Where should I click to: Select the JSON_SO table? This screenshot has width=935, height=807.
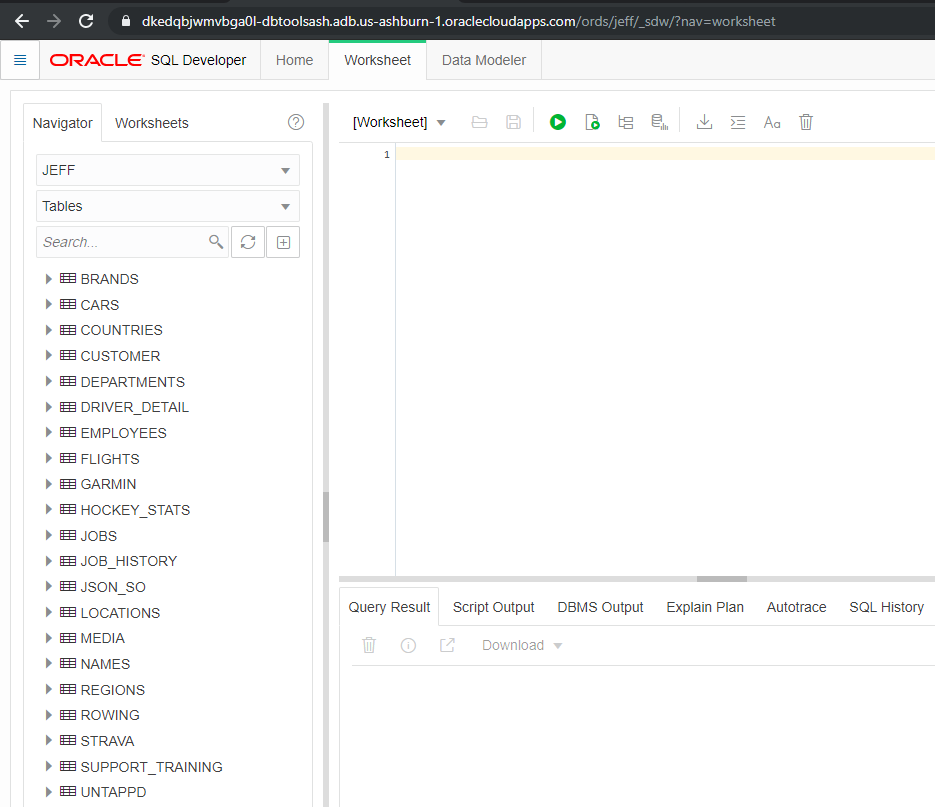[113, 587]
